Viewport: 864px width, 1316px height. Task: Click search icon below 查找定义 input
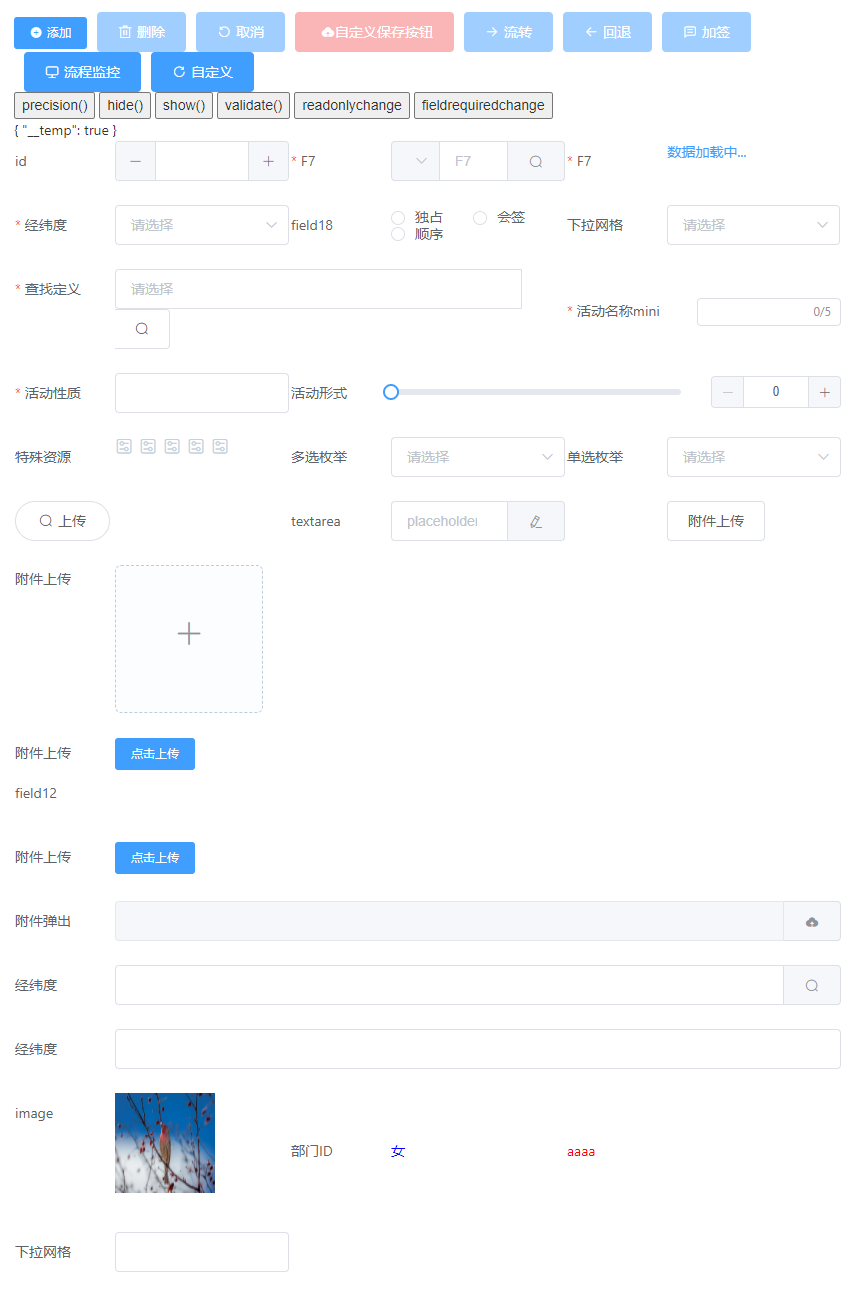142,329
